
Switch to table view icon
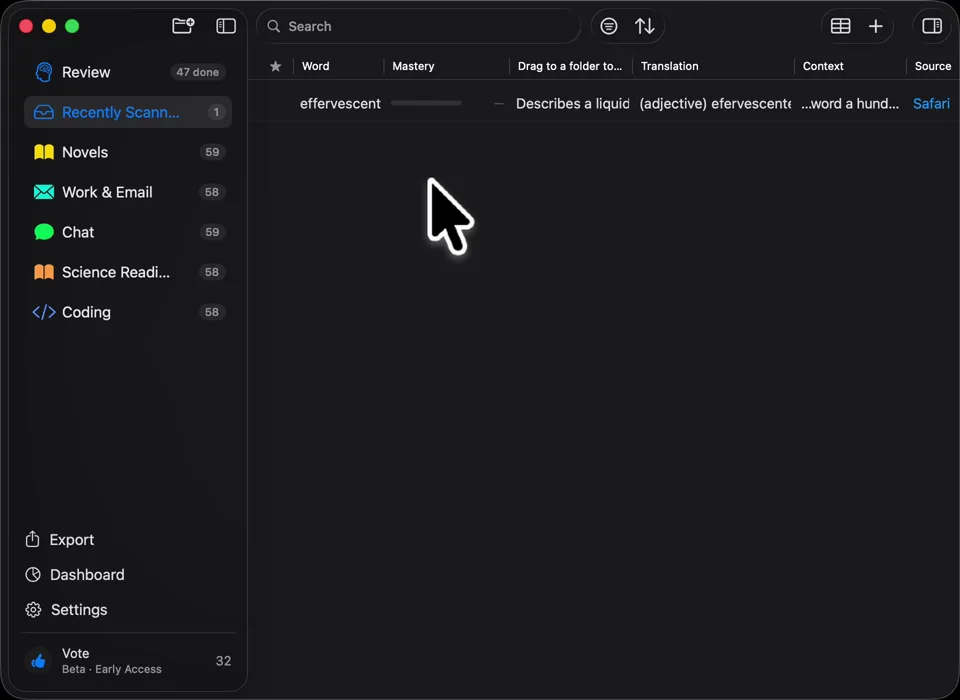840,26
